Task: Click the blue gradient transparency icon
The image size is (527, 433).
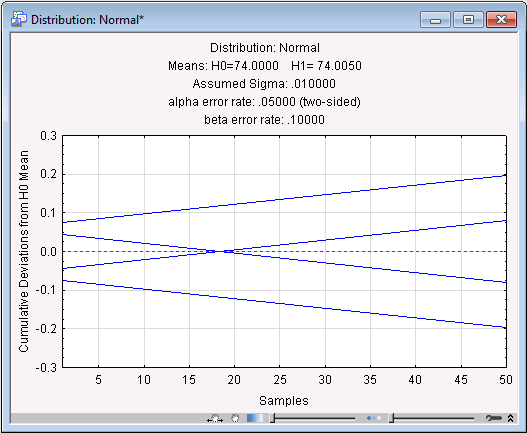Action: tap(255, 418)
